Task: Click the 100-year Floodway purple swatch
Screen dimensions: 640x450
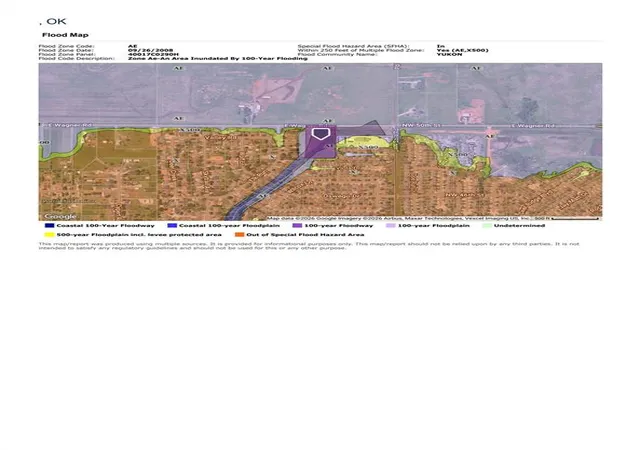Action: click(297, 225)
